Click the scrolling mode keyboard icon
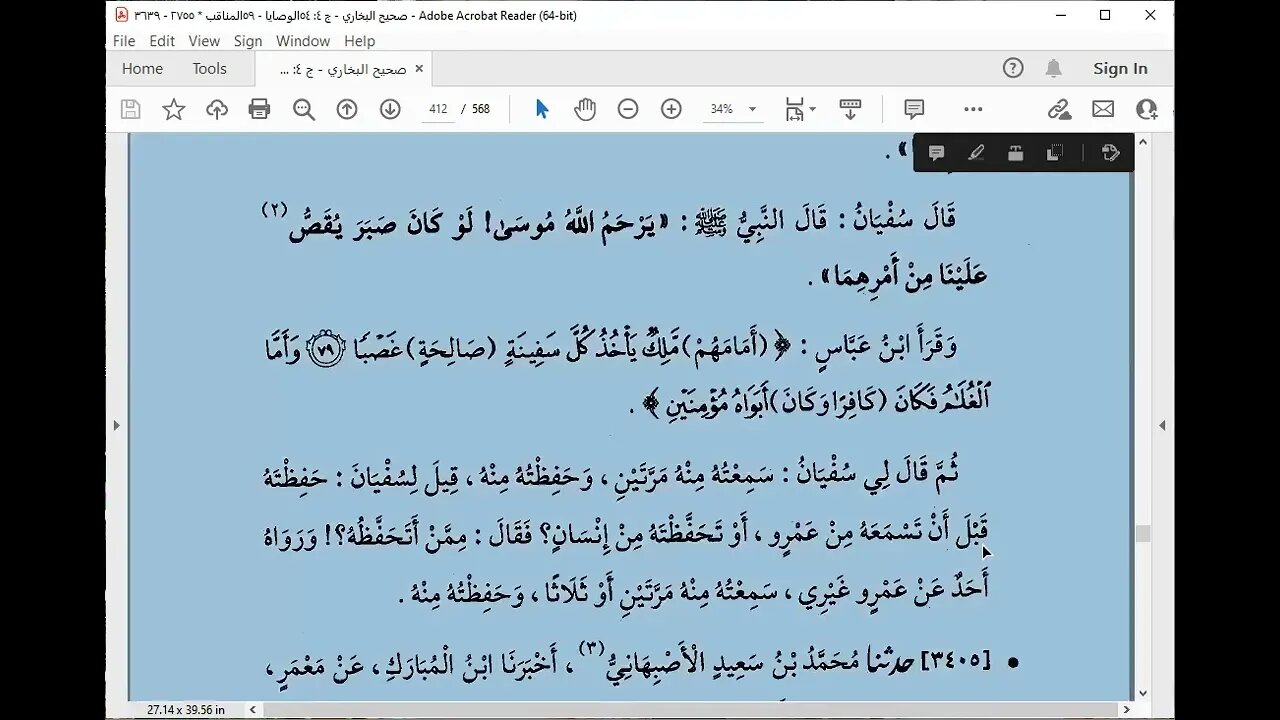 point(850,109)
